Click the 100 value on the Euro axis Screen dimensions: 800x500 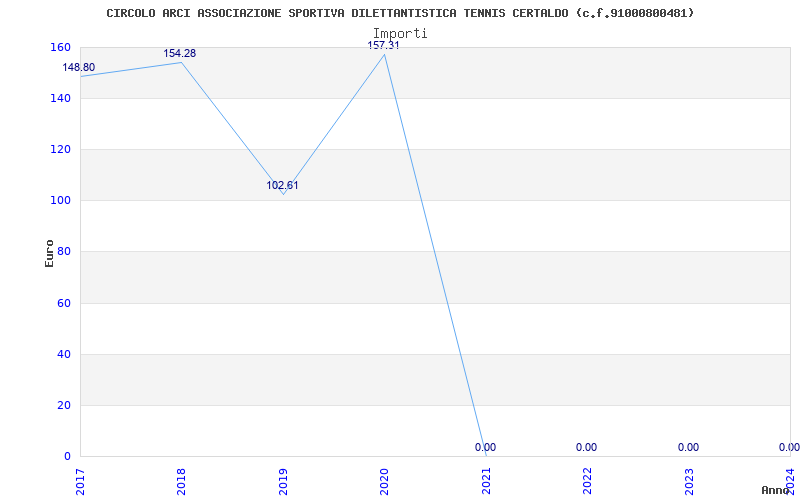pos(60,201)
